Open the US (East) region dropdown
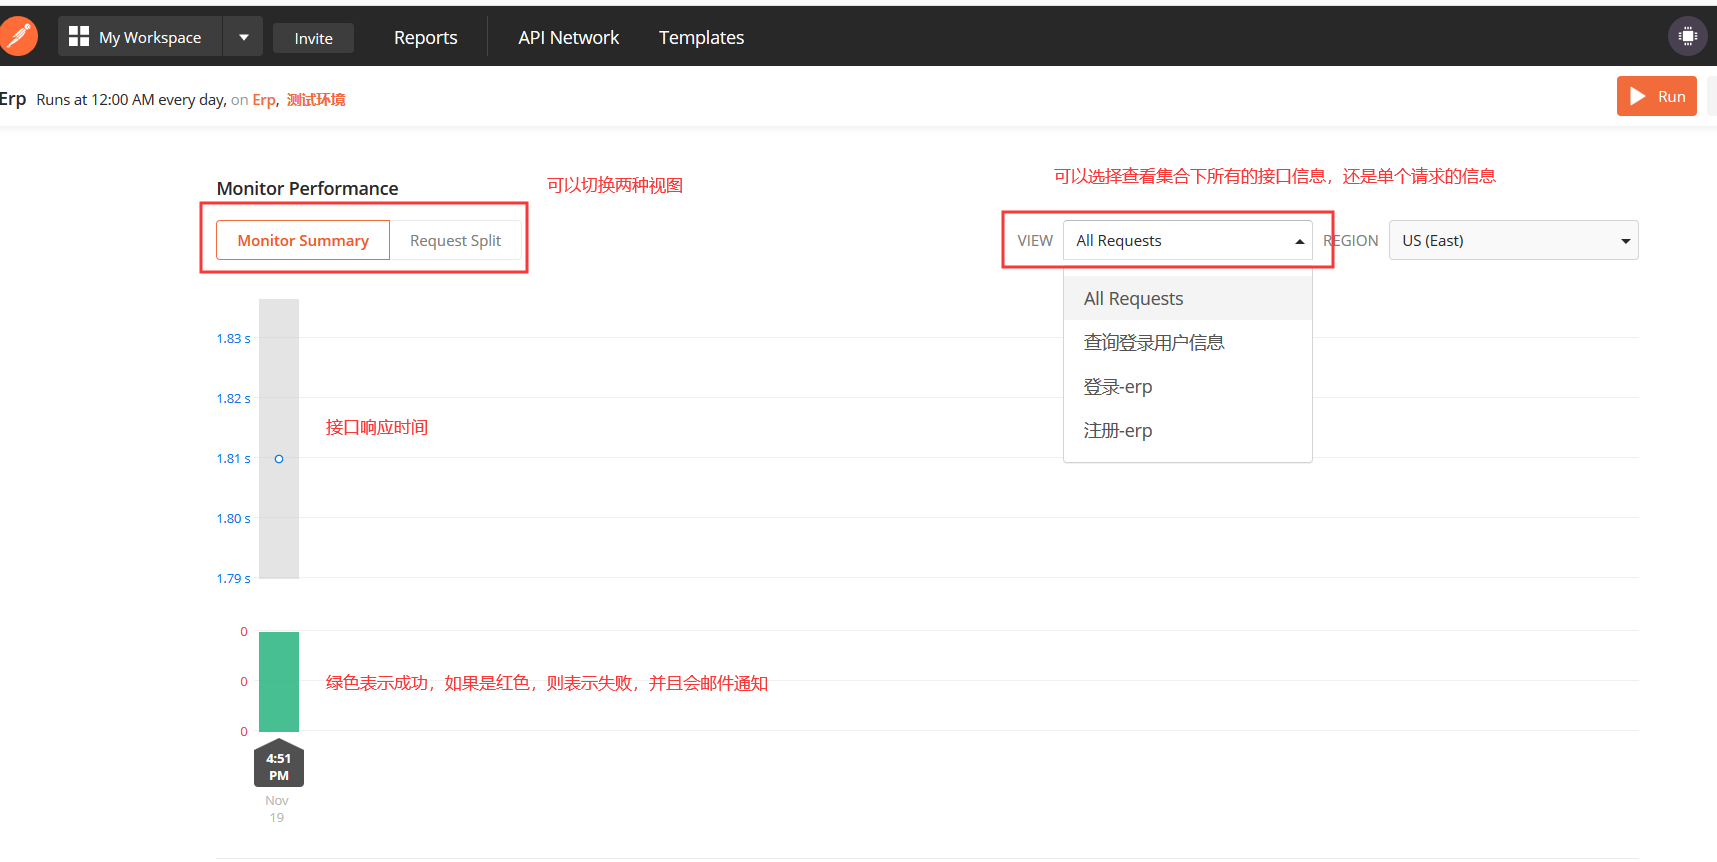 (1512, 241)
